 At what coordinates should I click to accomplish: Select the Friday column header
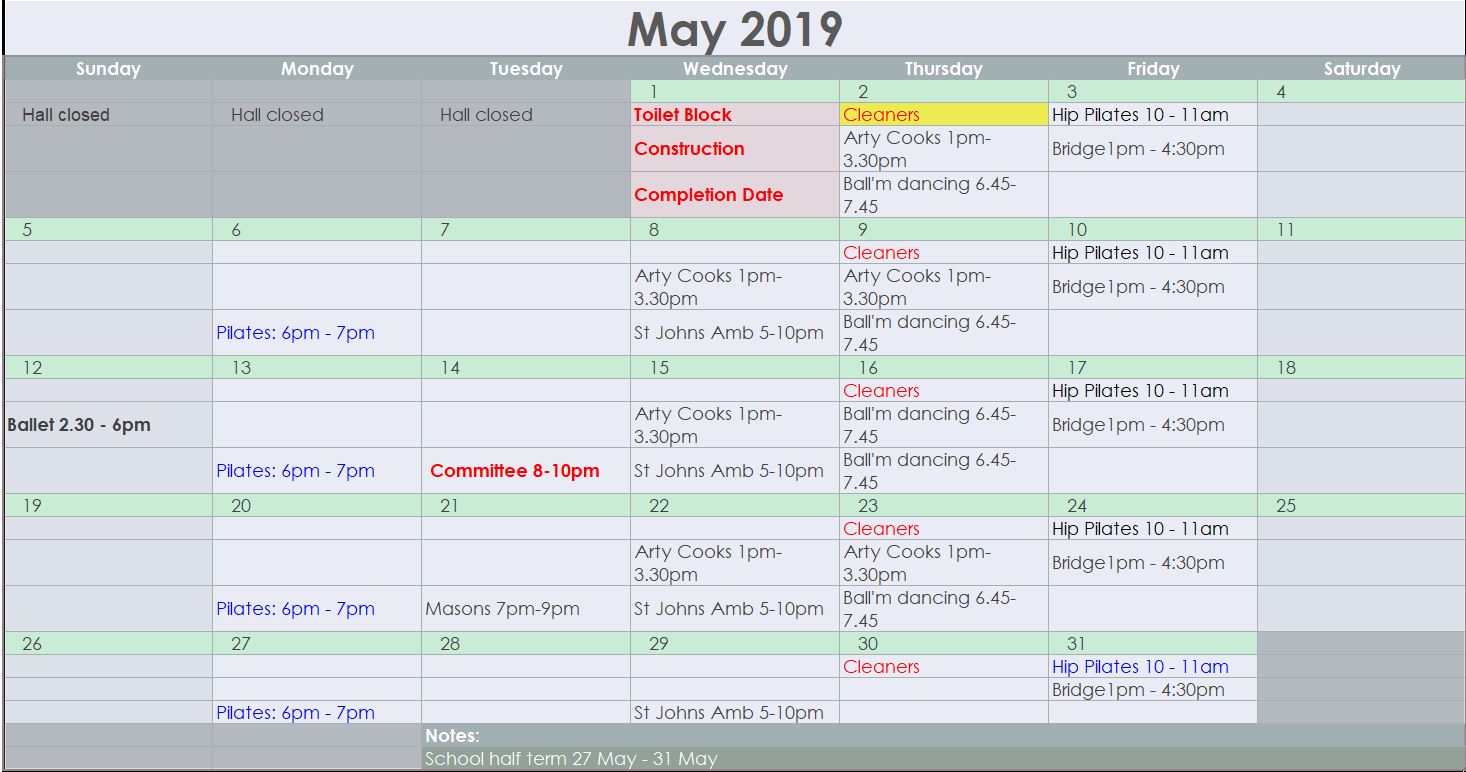1153,69
